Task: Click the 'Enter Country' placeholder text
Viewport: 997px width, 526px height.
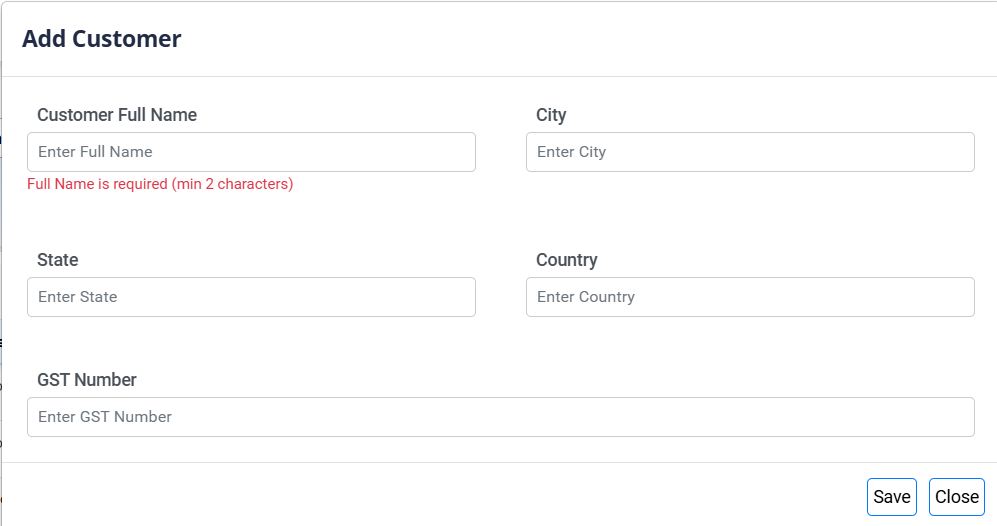Action: coord(585,297)
